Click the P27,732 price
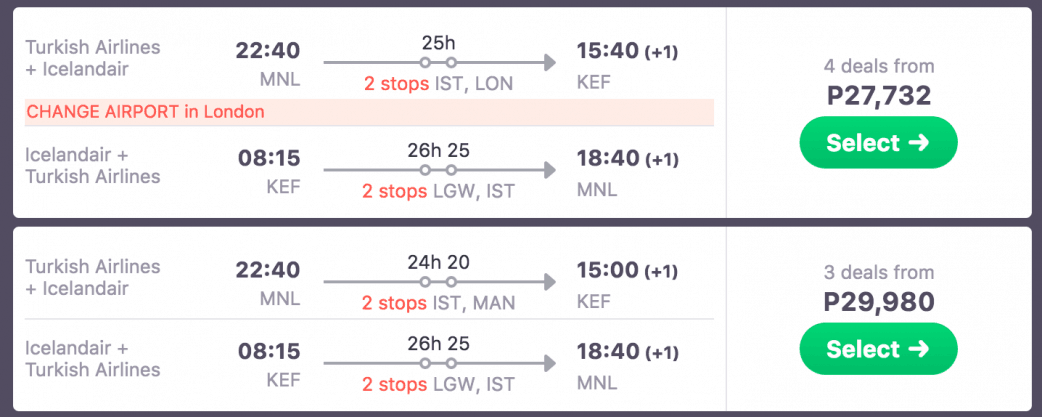The image size is (1042, 417). coord(879,96)
